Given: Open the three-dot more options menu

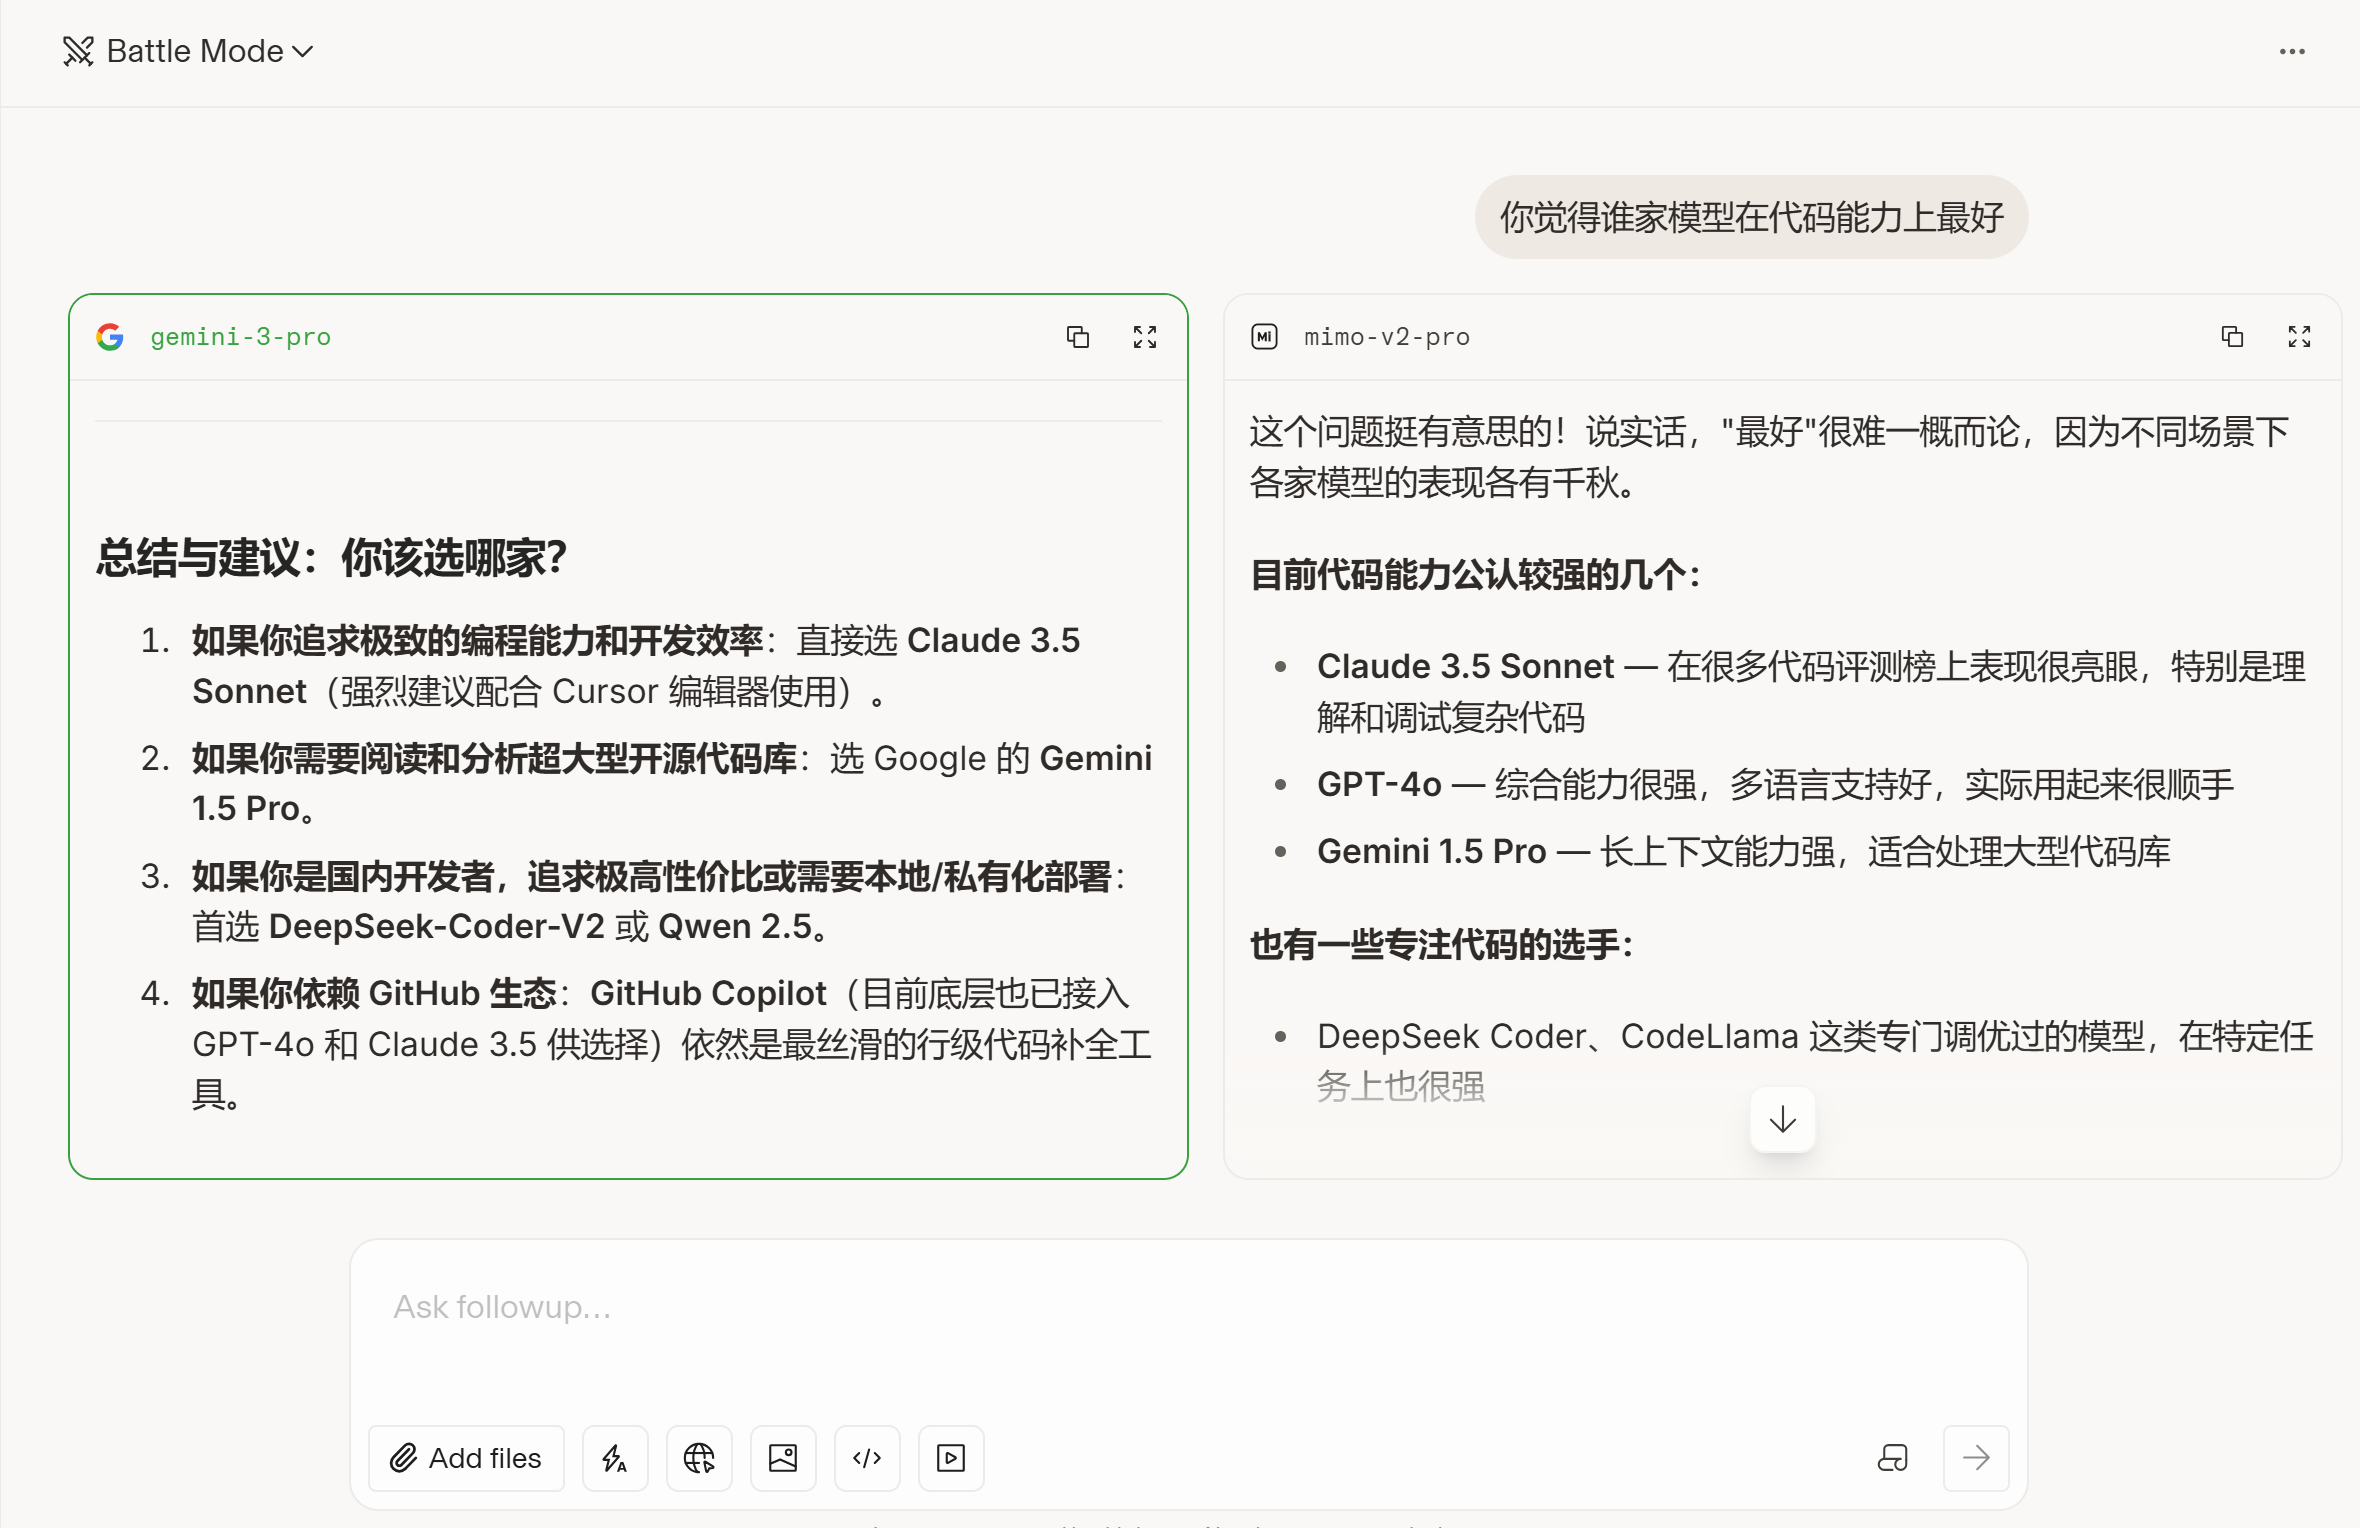Looking at the screenshot, I should (2292, 51).
